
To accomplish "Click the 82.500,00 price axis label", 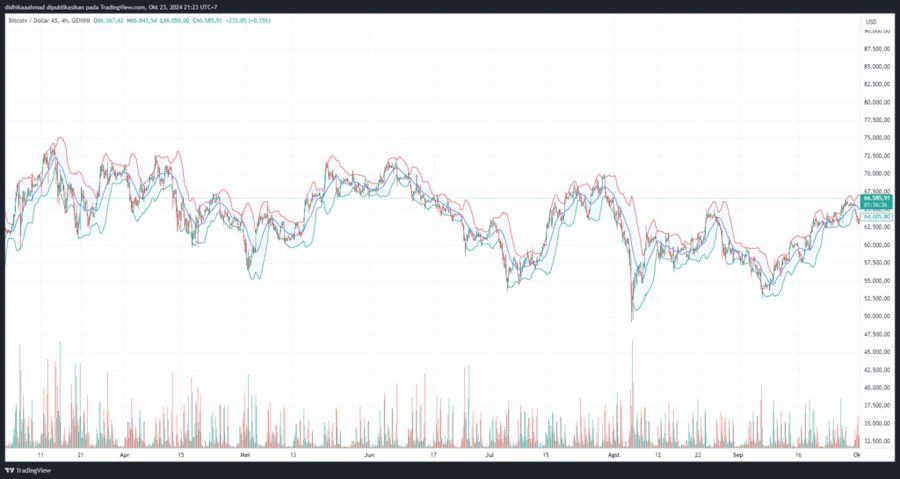I will [x=877, y=84].
